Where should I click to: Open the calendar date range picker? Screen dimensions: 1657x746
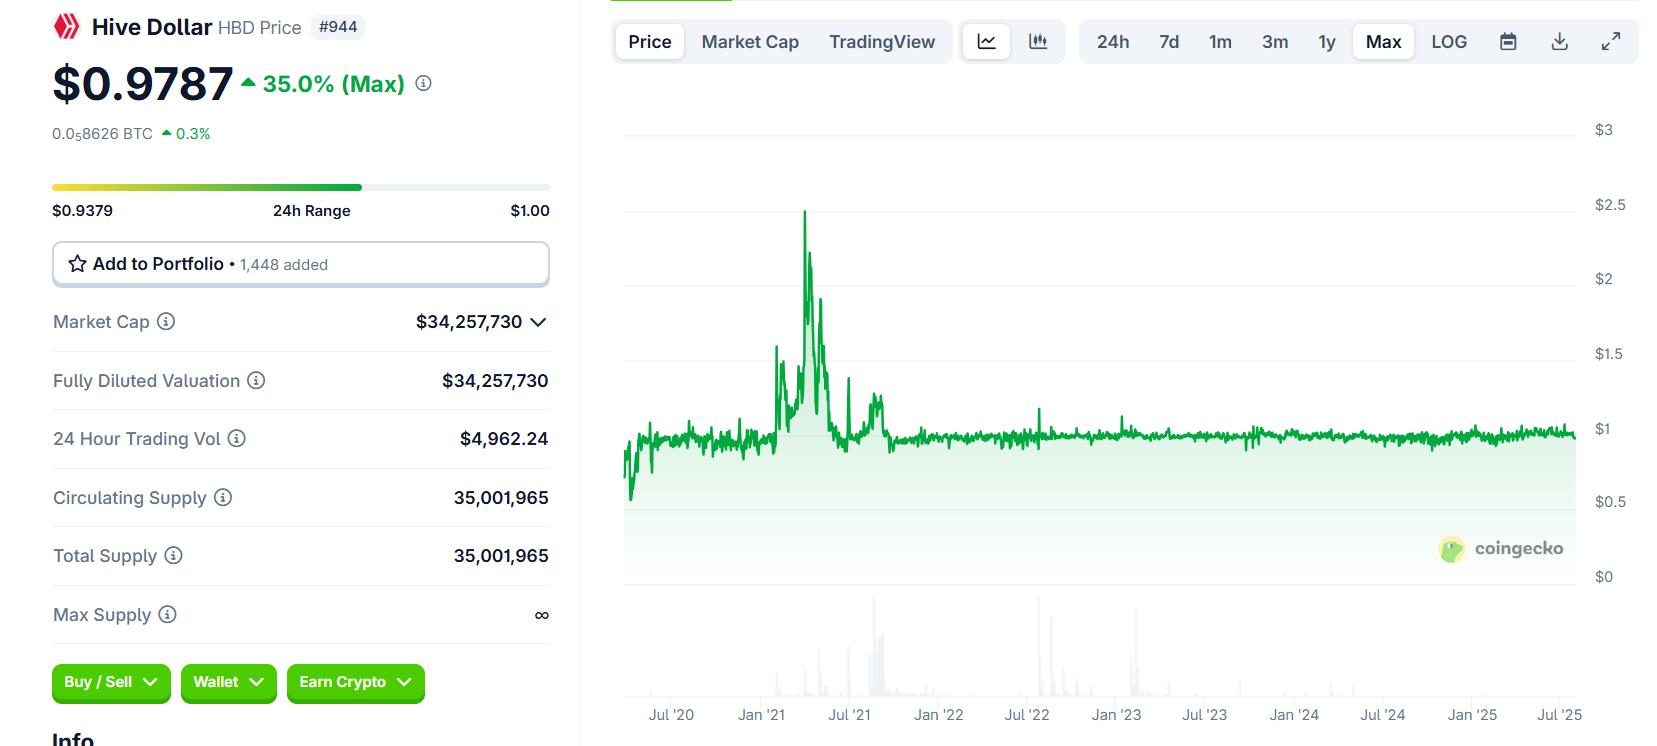point(1508,42)
